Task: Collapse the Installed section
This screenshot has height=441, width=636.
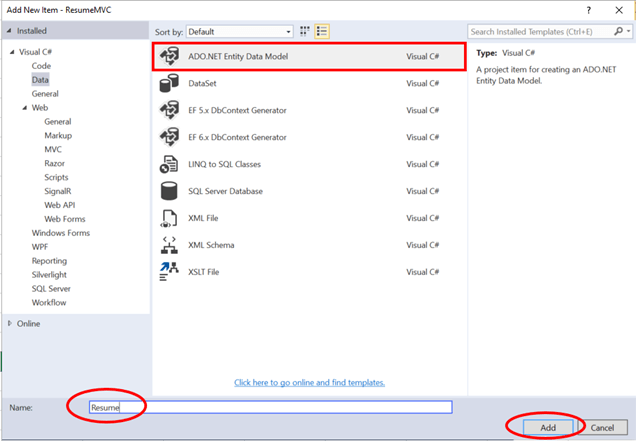Action: [x=9, y=31]
